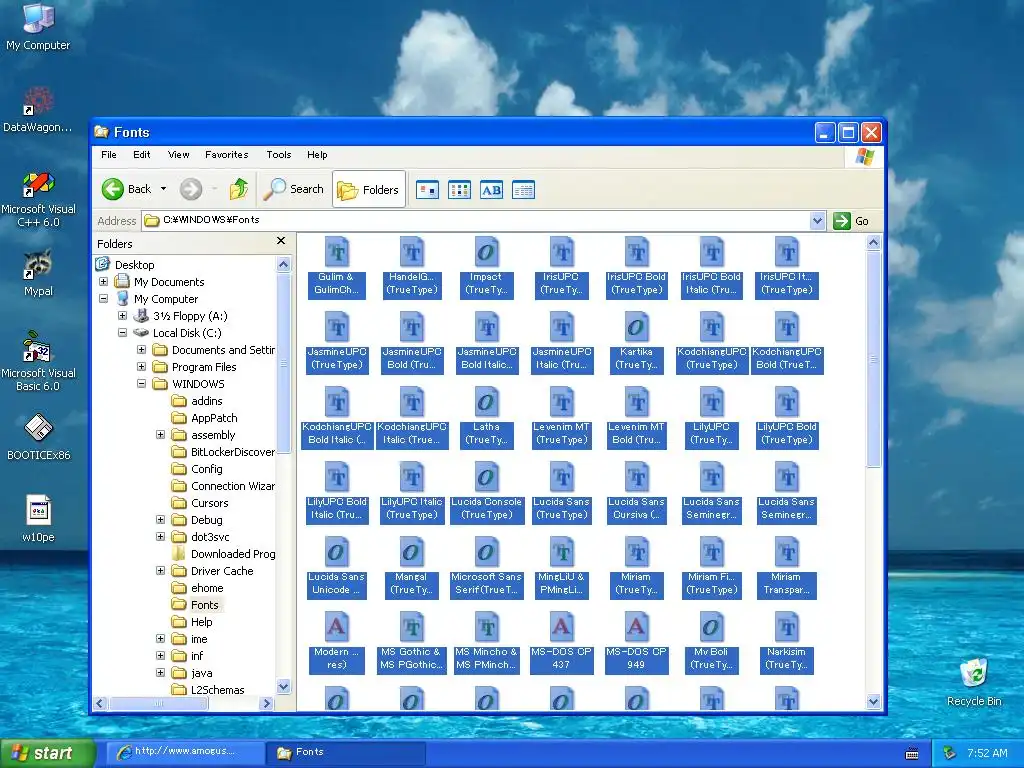1024x768 pixels.
Task: Switch to the amogus browser taskbar button
Action: pyautogui.click(x=184, y=753)
